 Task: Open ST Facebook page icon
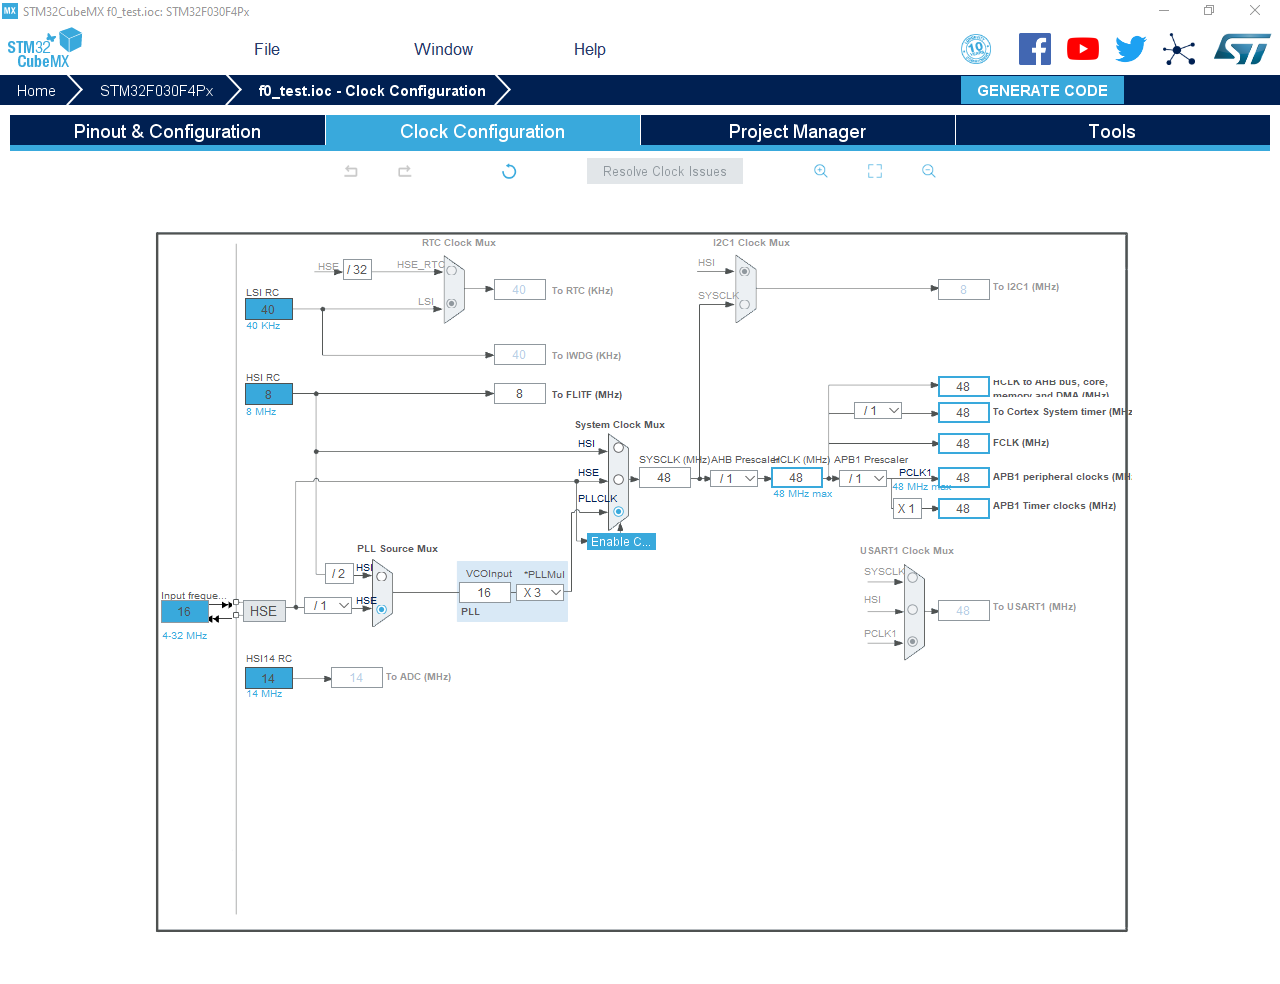tap(1035, 49)
